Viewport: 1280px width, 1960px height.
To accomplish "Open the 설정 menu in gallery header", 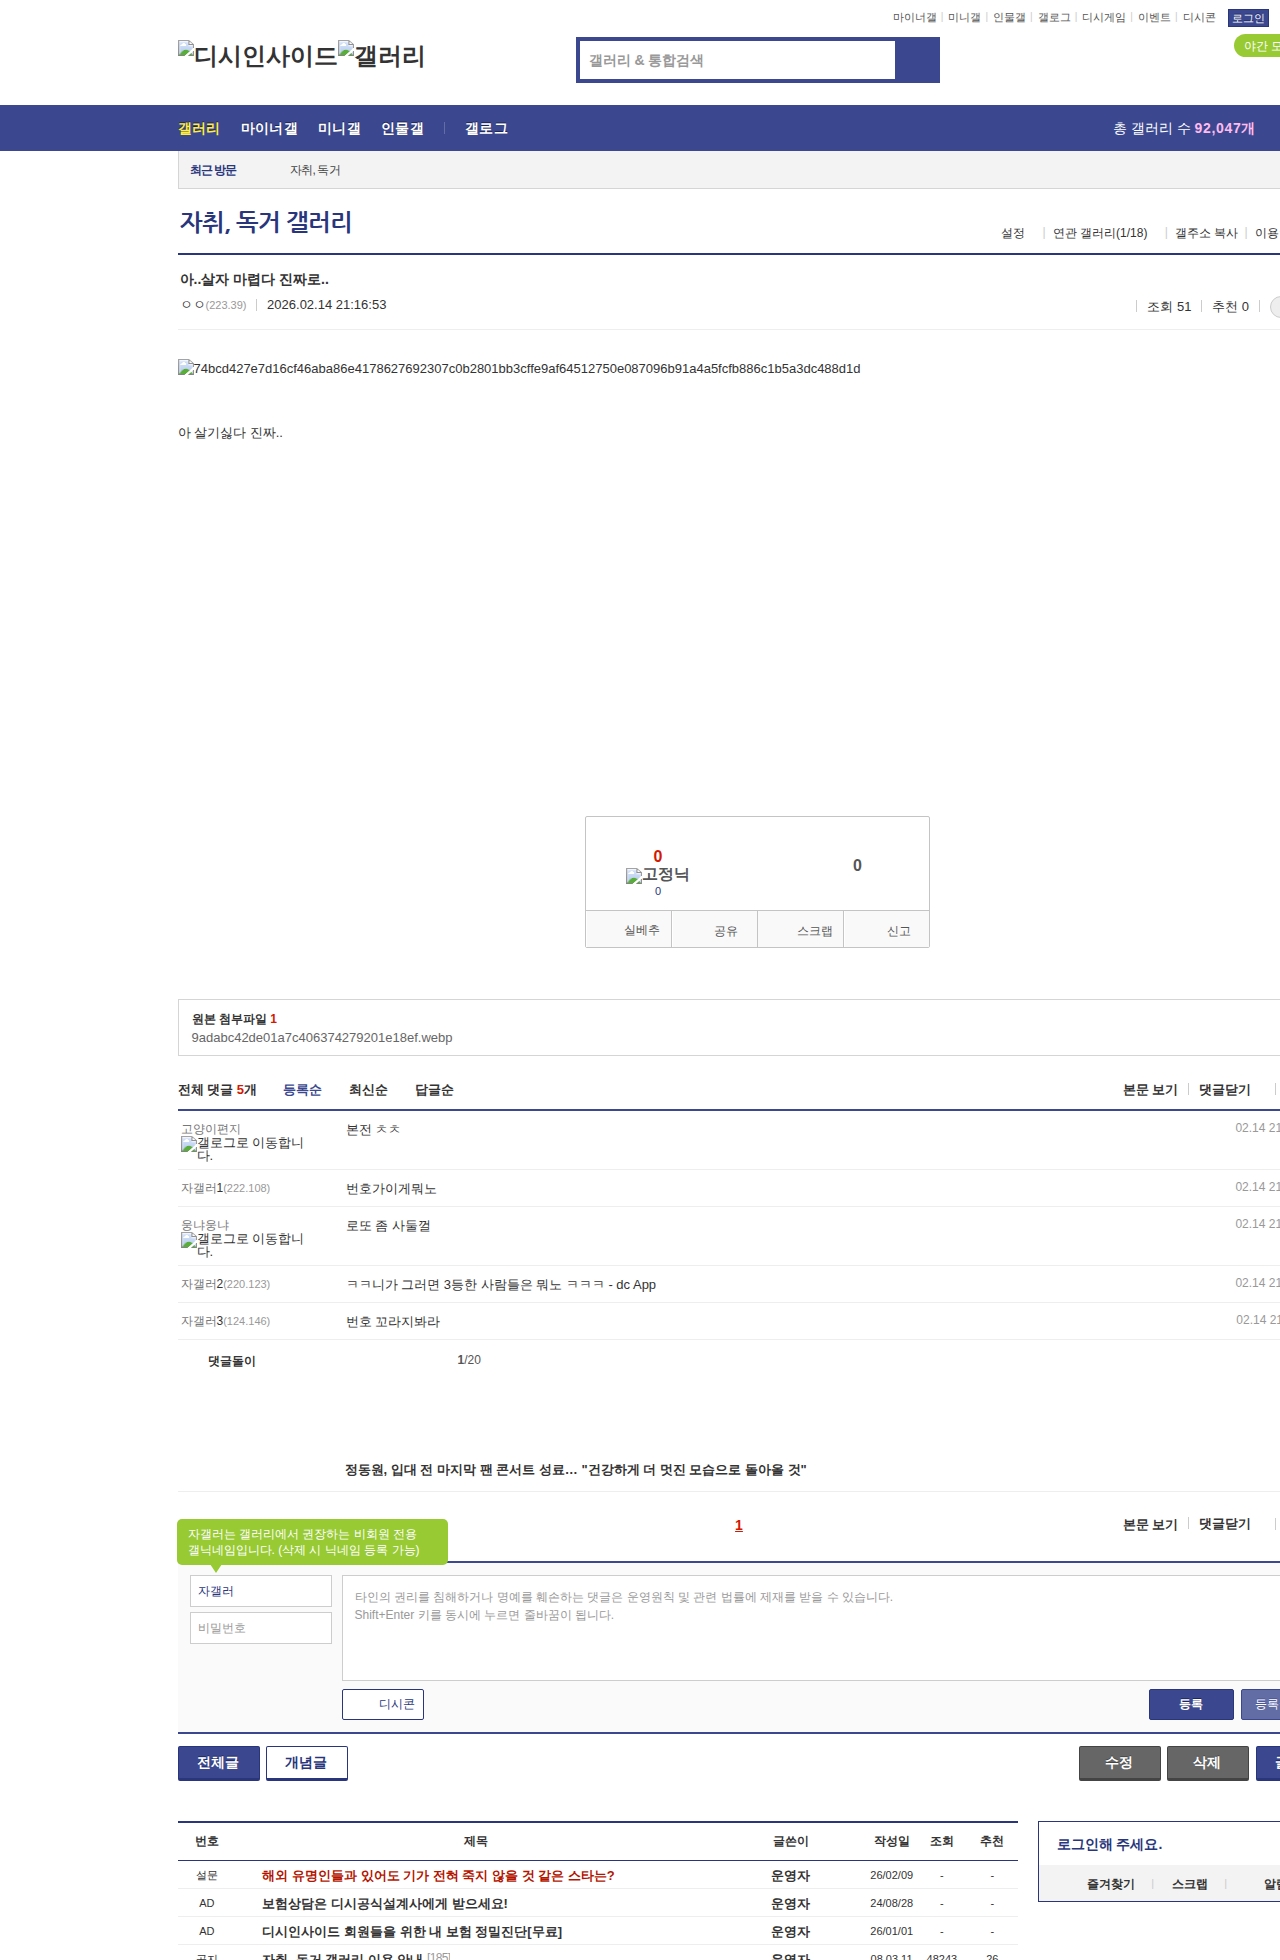I will click(1012, 233).
